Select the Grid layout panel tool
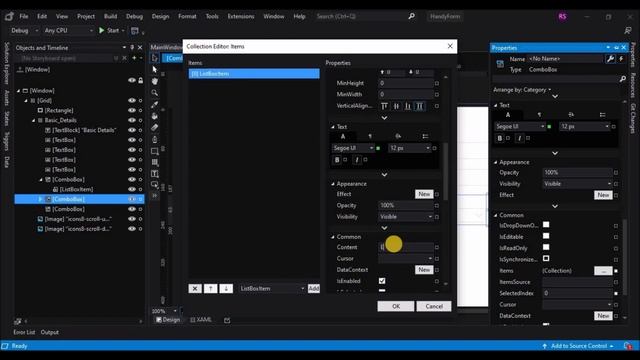 [155, 162]
